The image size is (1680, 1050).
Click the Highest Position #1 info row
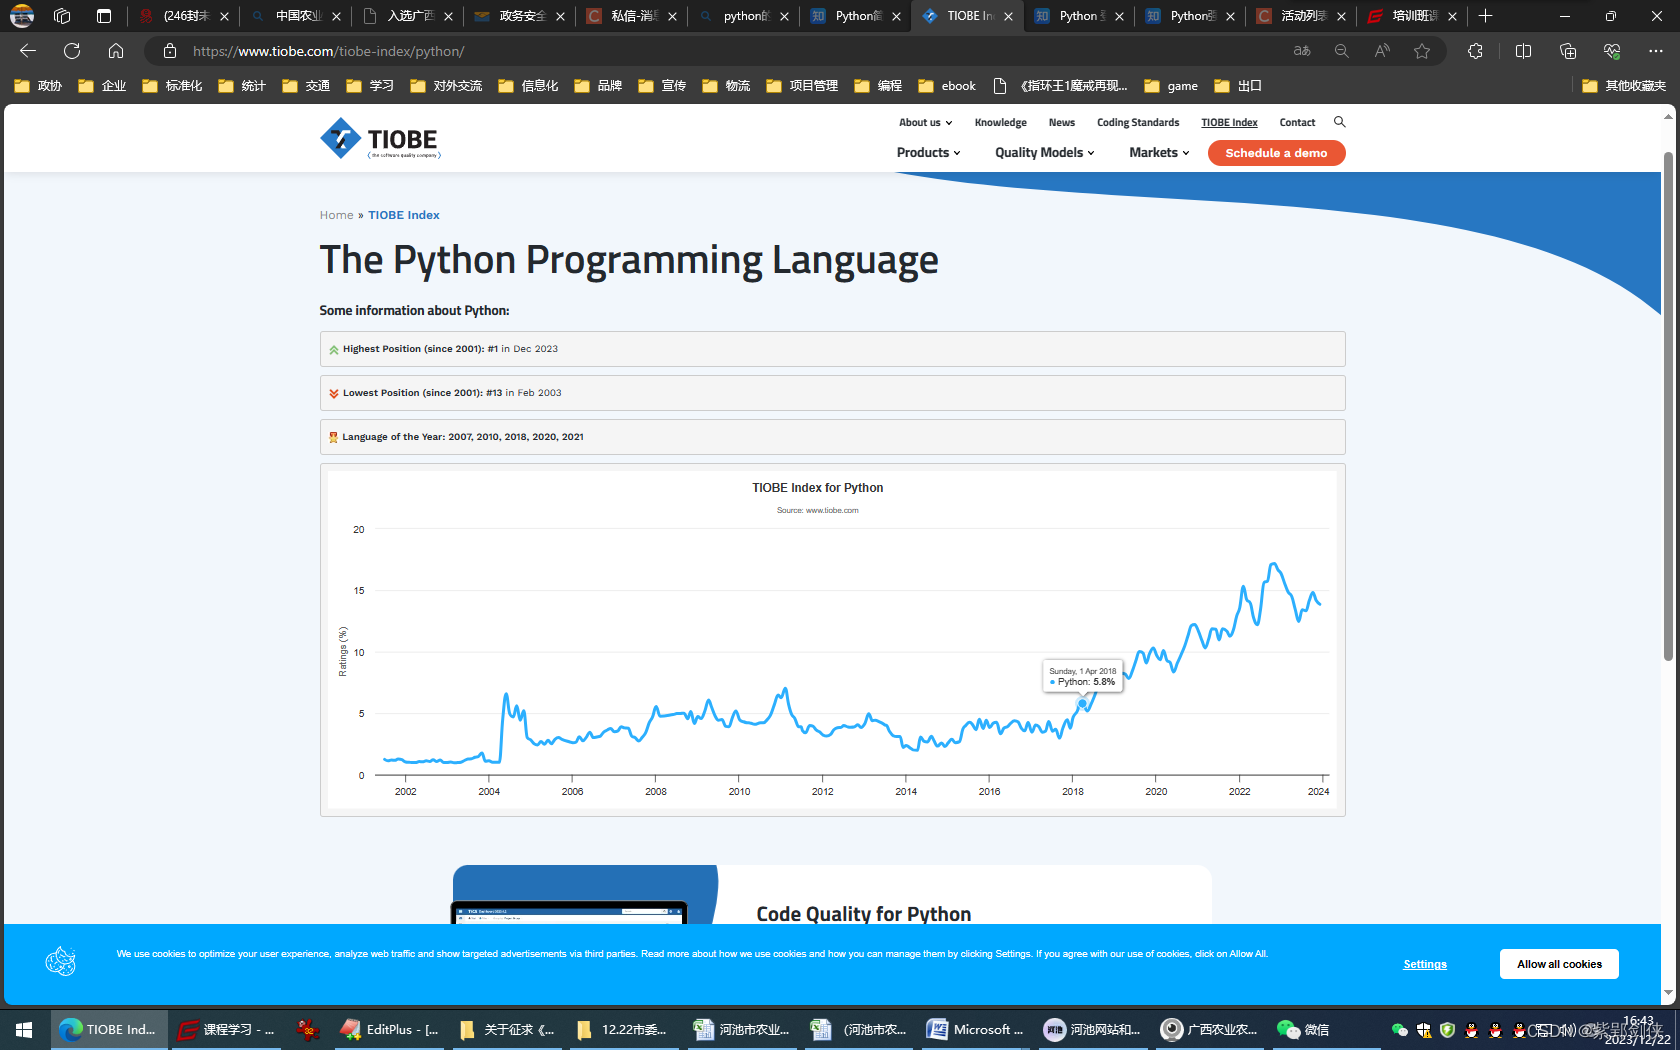tap(832, 349)
